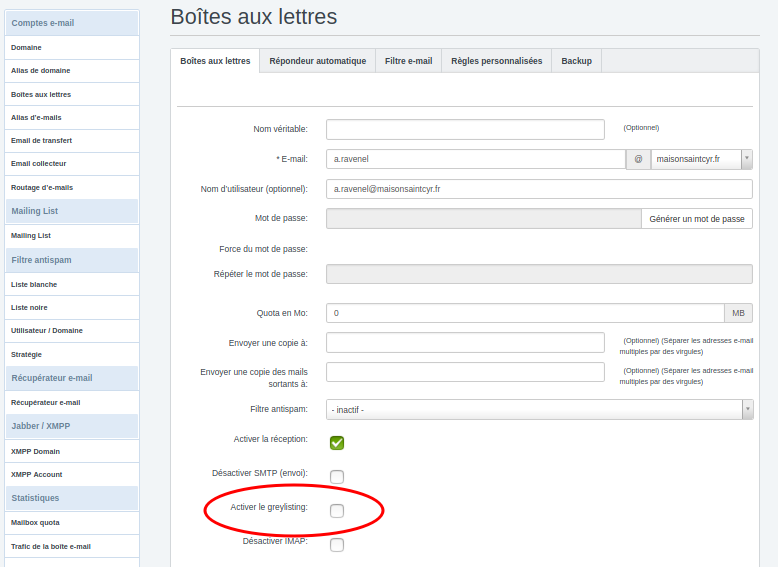Open the Liste blanche antispam page
The image size is (778, 567).
click(34, 284)
